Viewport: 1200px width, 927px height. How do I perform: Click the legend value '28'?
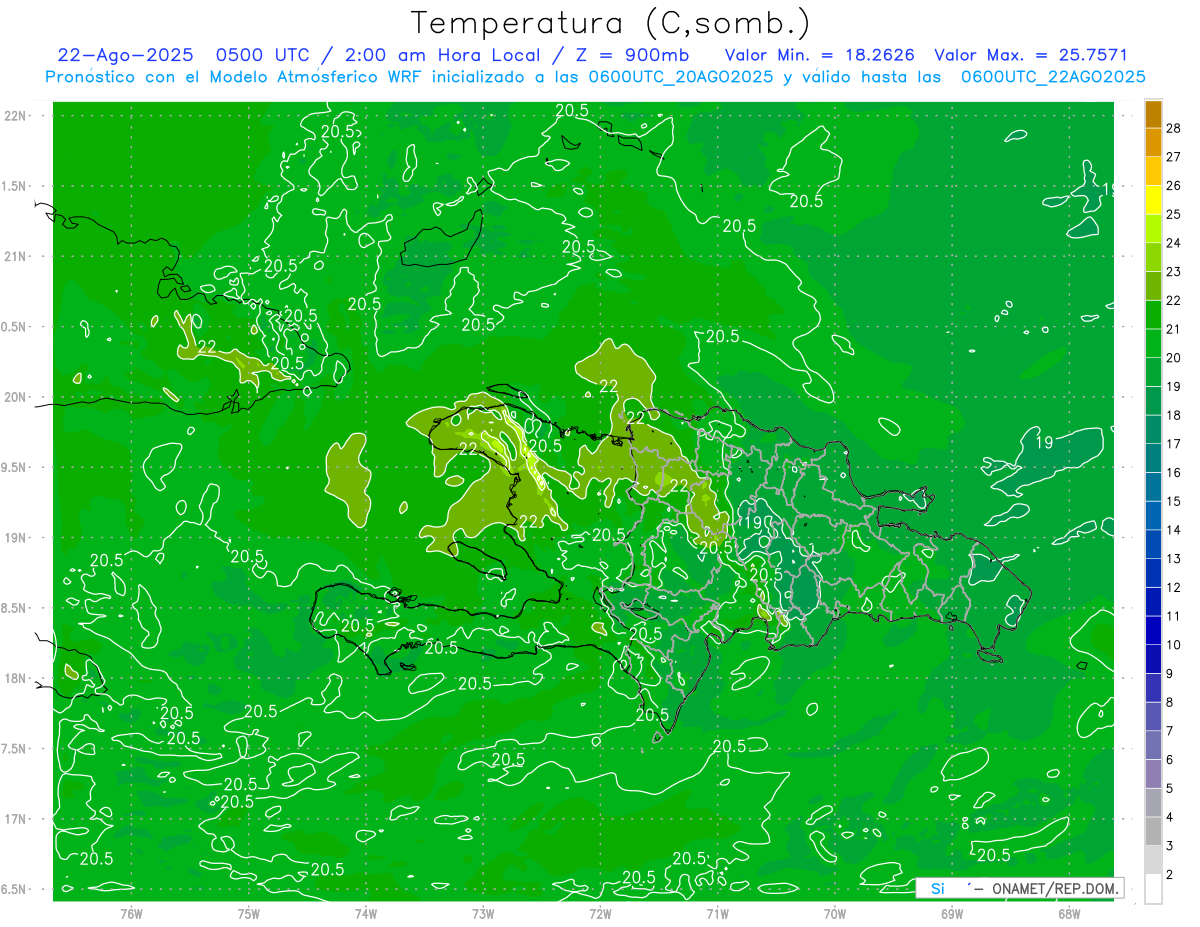1174,128
